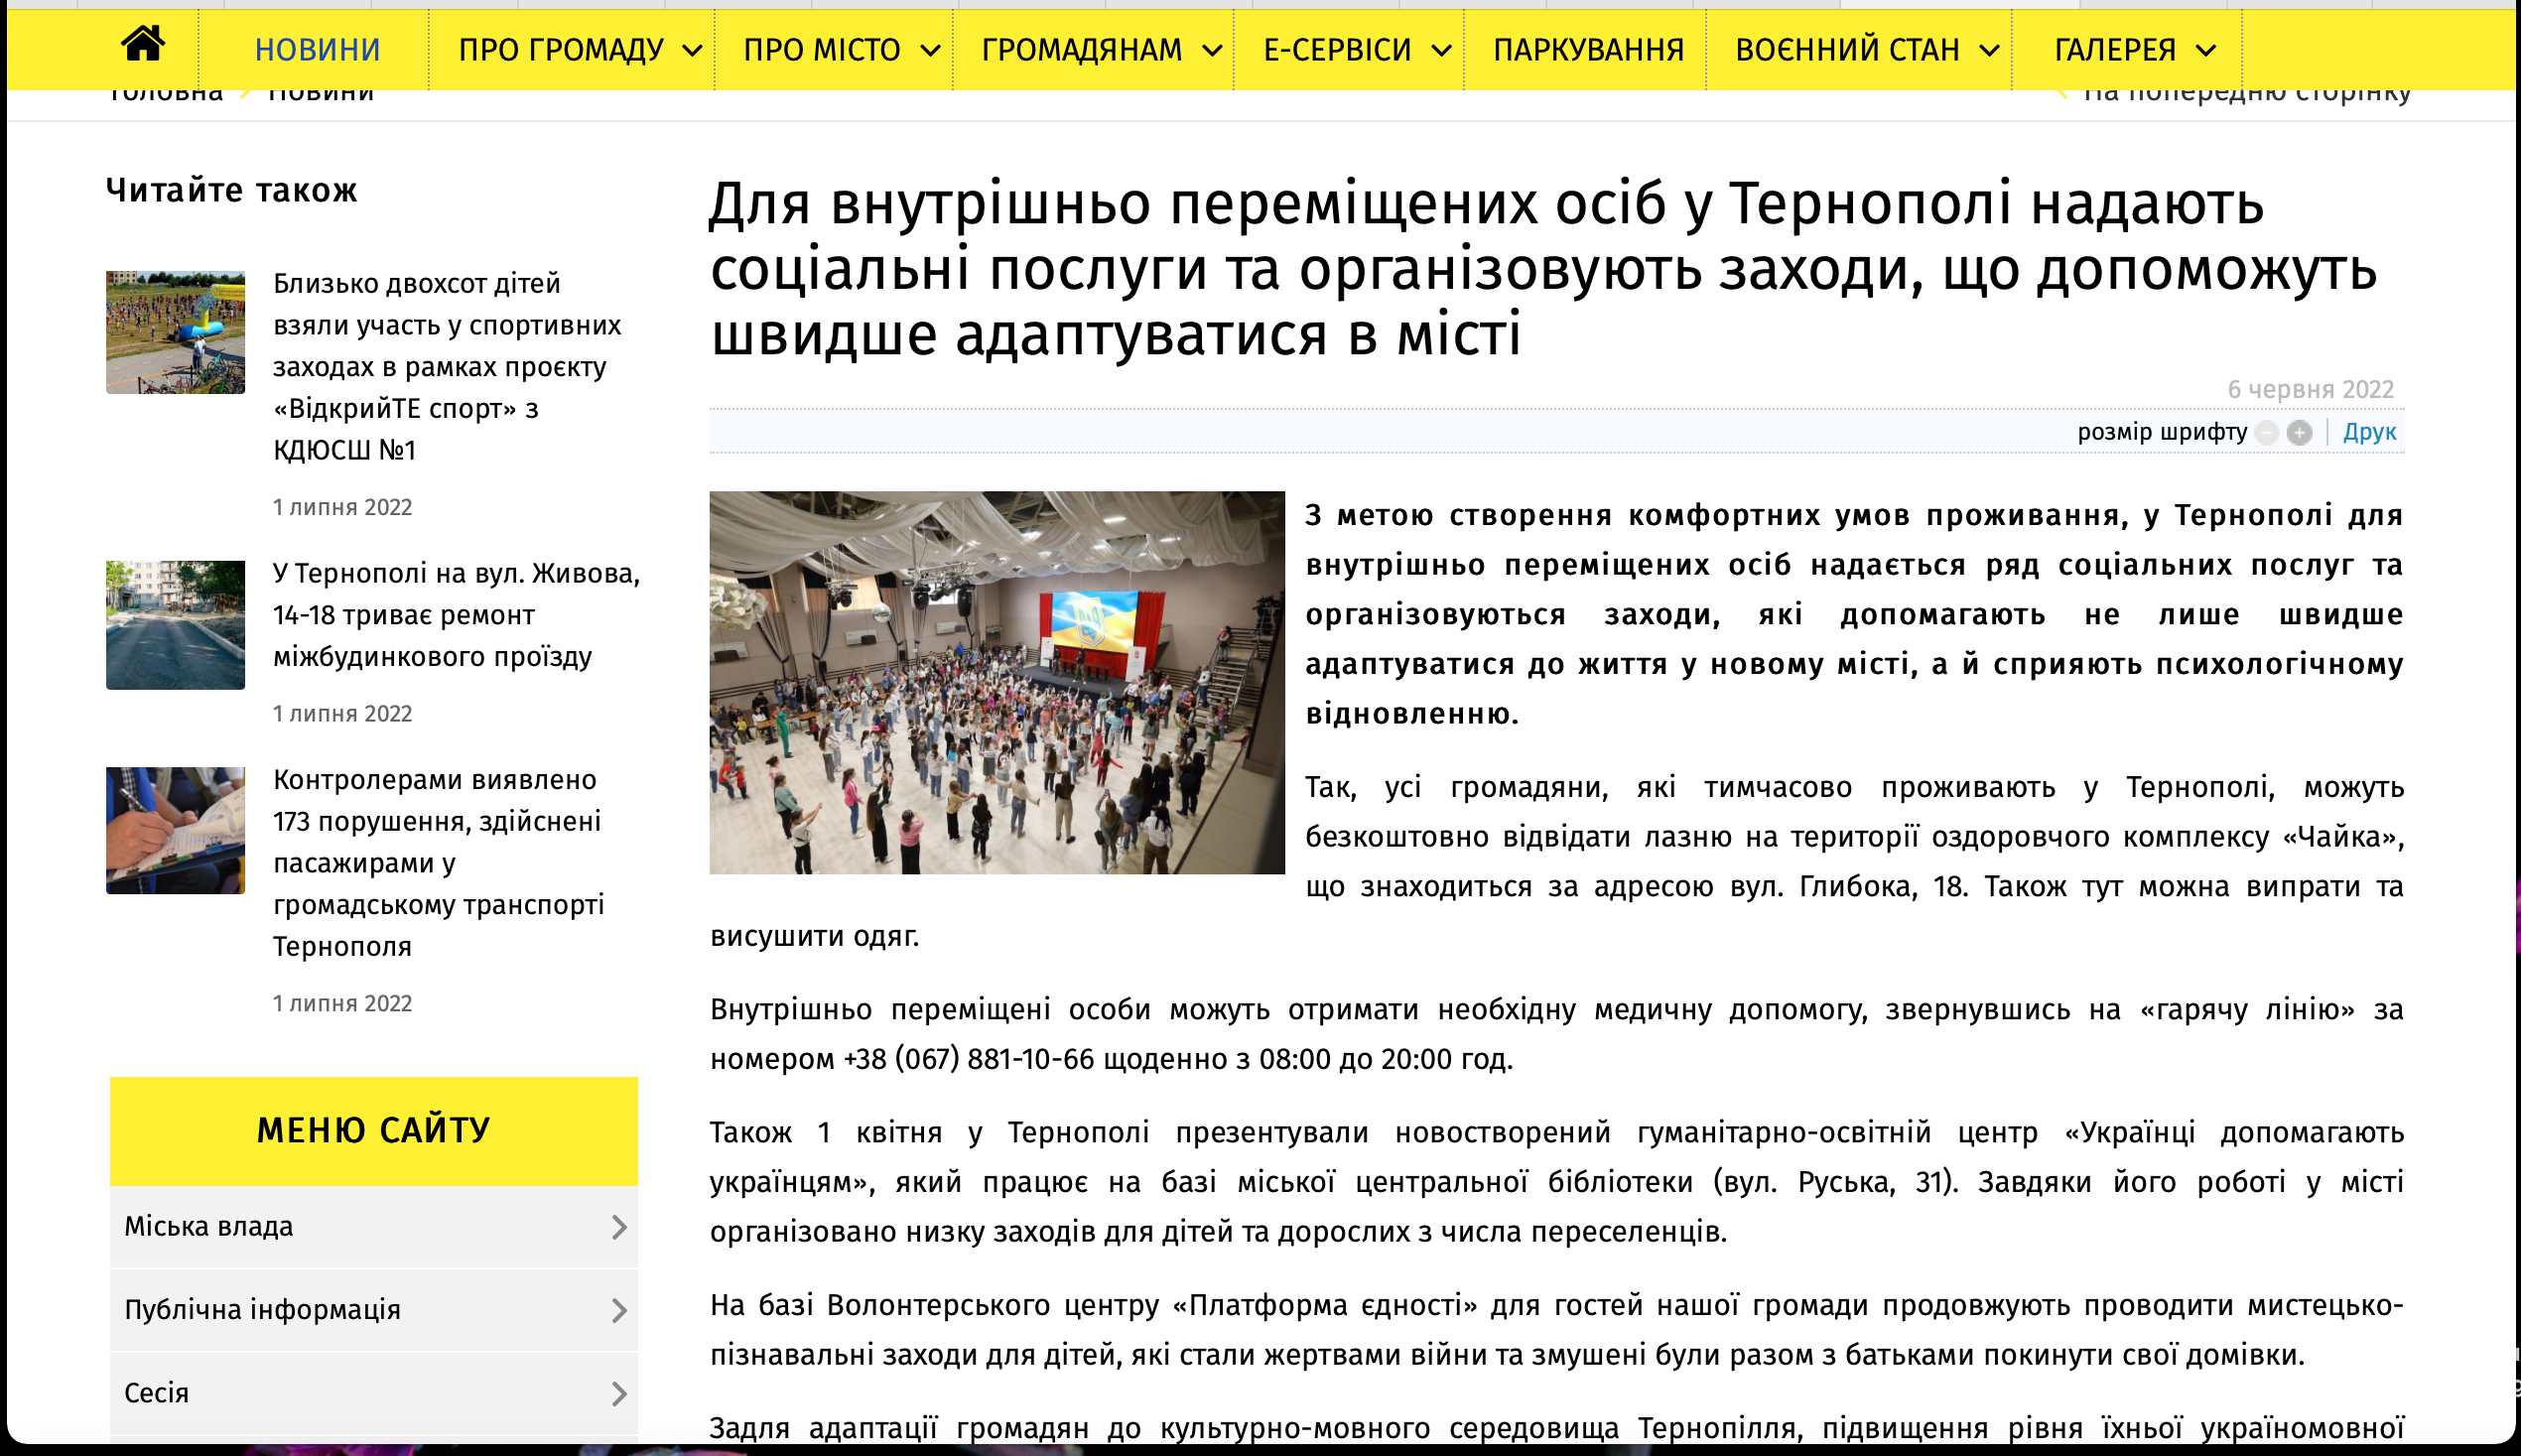The image size is (2521, 1456).
Task: Click sports field thumbnail image
Action: [175, 332]
